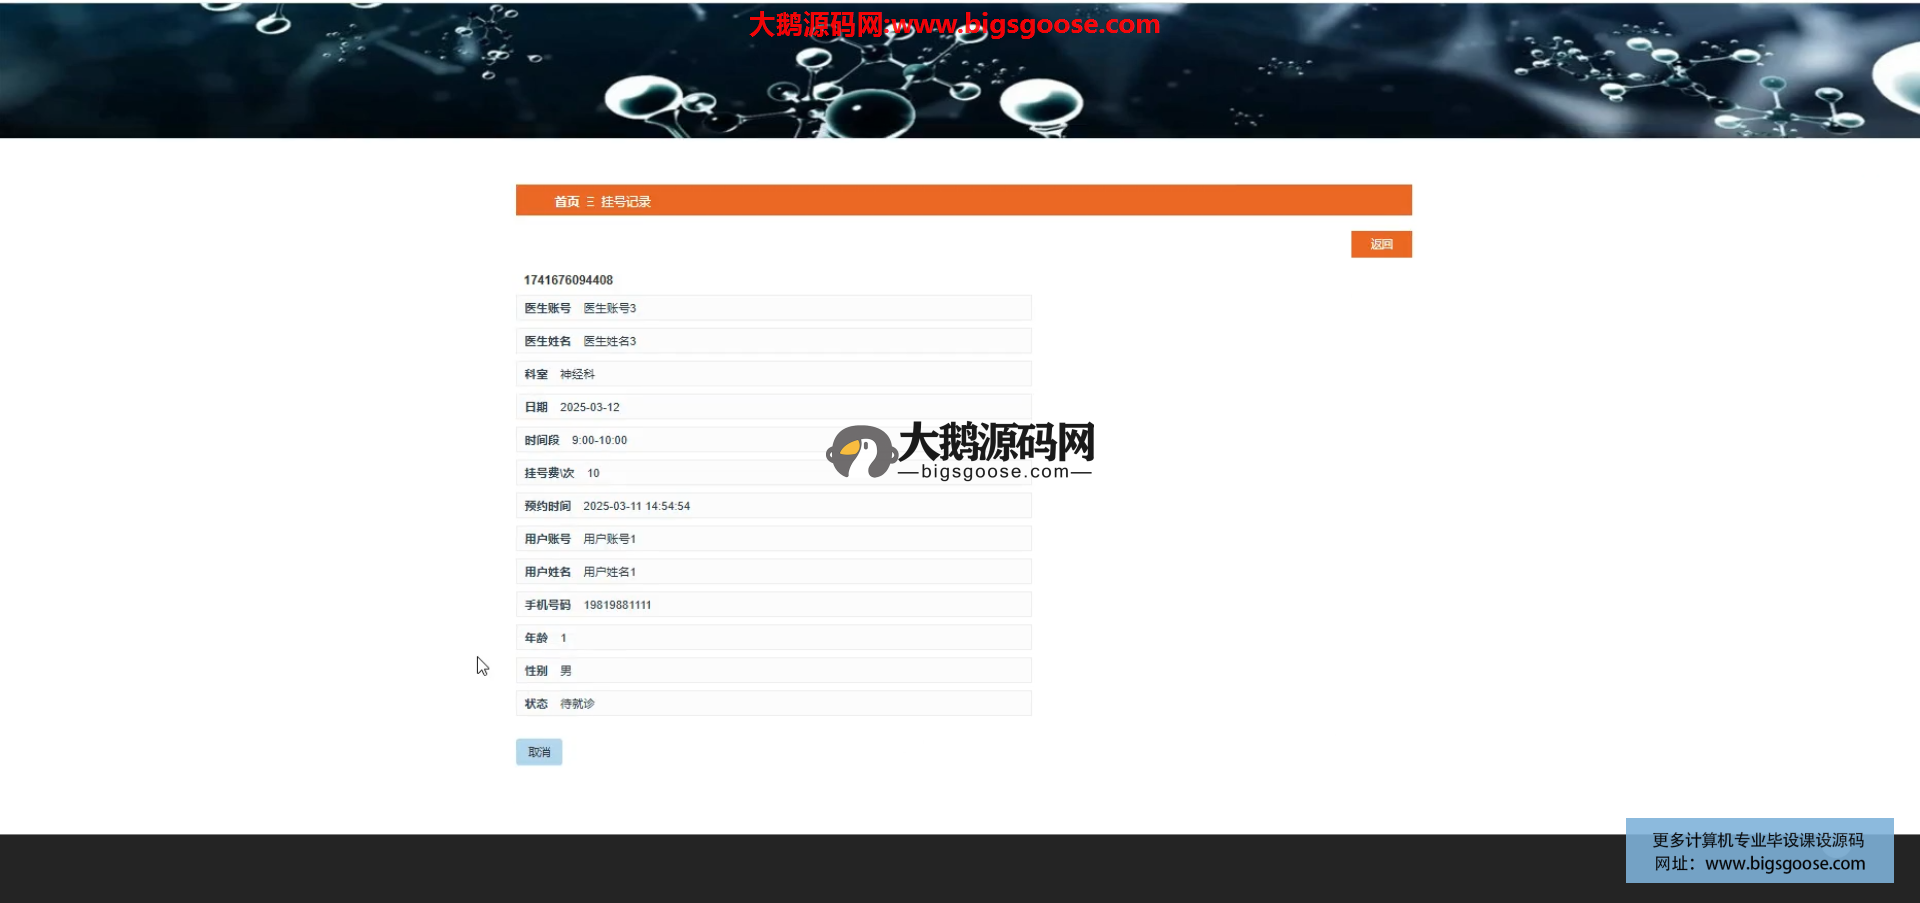The height and width of the screenshot is (903, 1920).
Task: Click the 日期 value 2025-03-12
Action: click(x=589, y=408)
